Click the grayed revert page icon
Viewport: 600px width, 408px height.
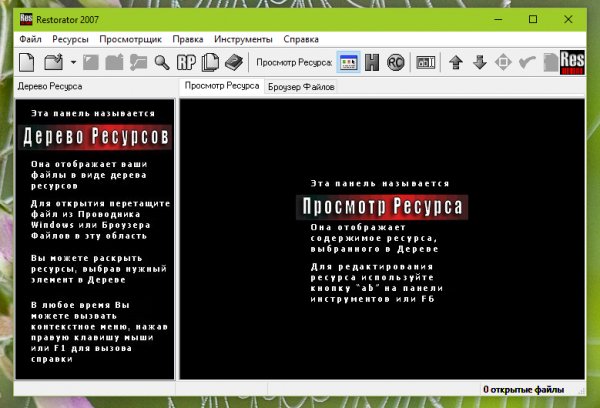pyautogui.click(x=550, y=62)
